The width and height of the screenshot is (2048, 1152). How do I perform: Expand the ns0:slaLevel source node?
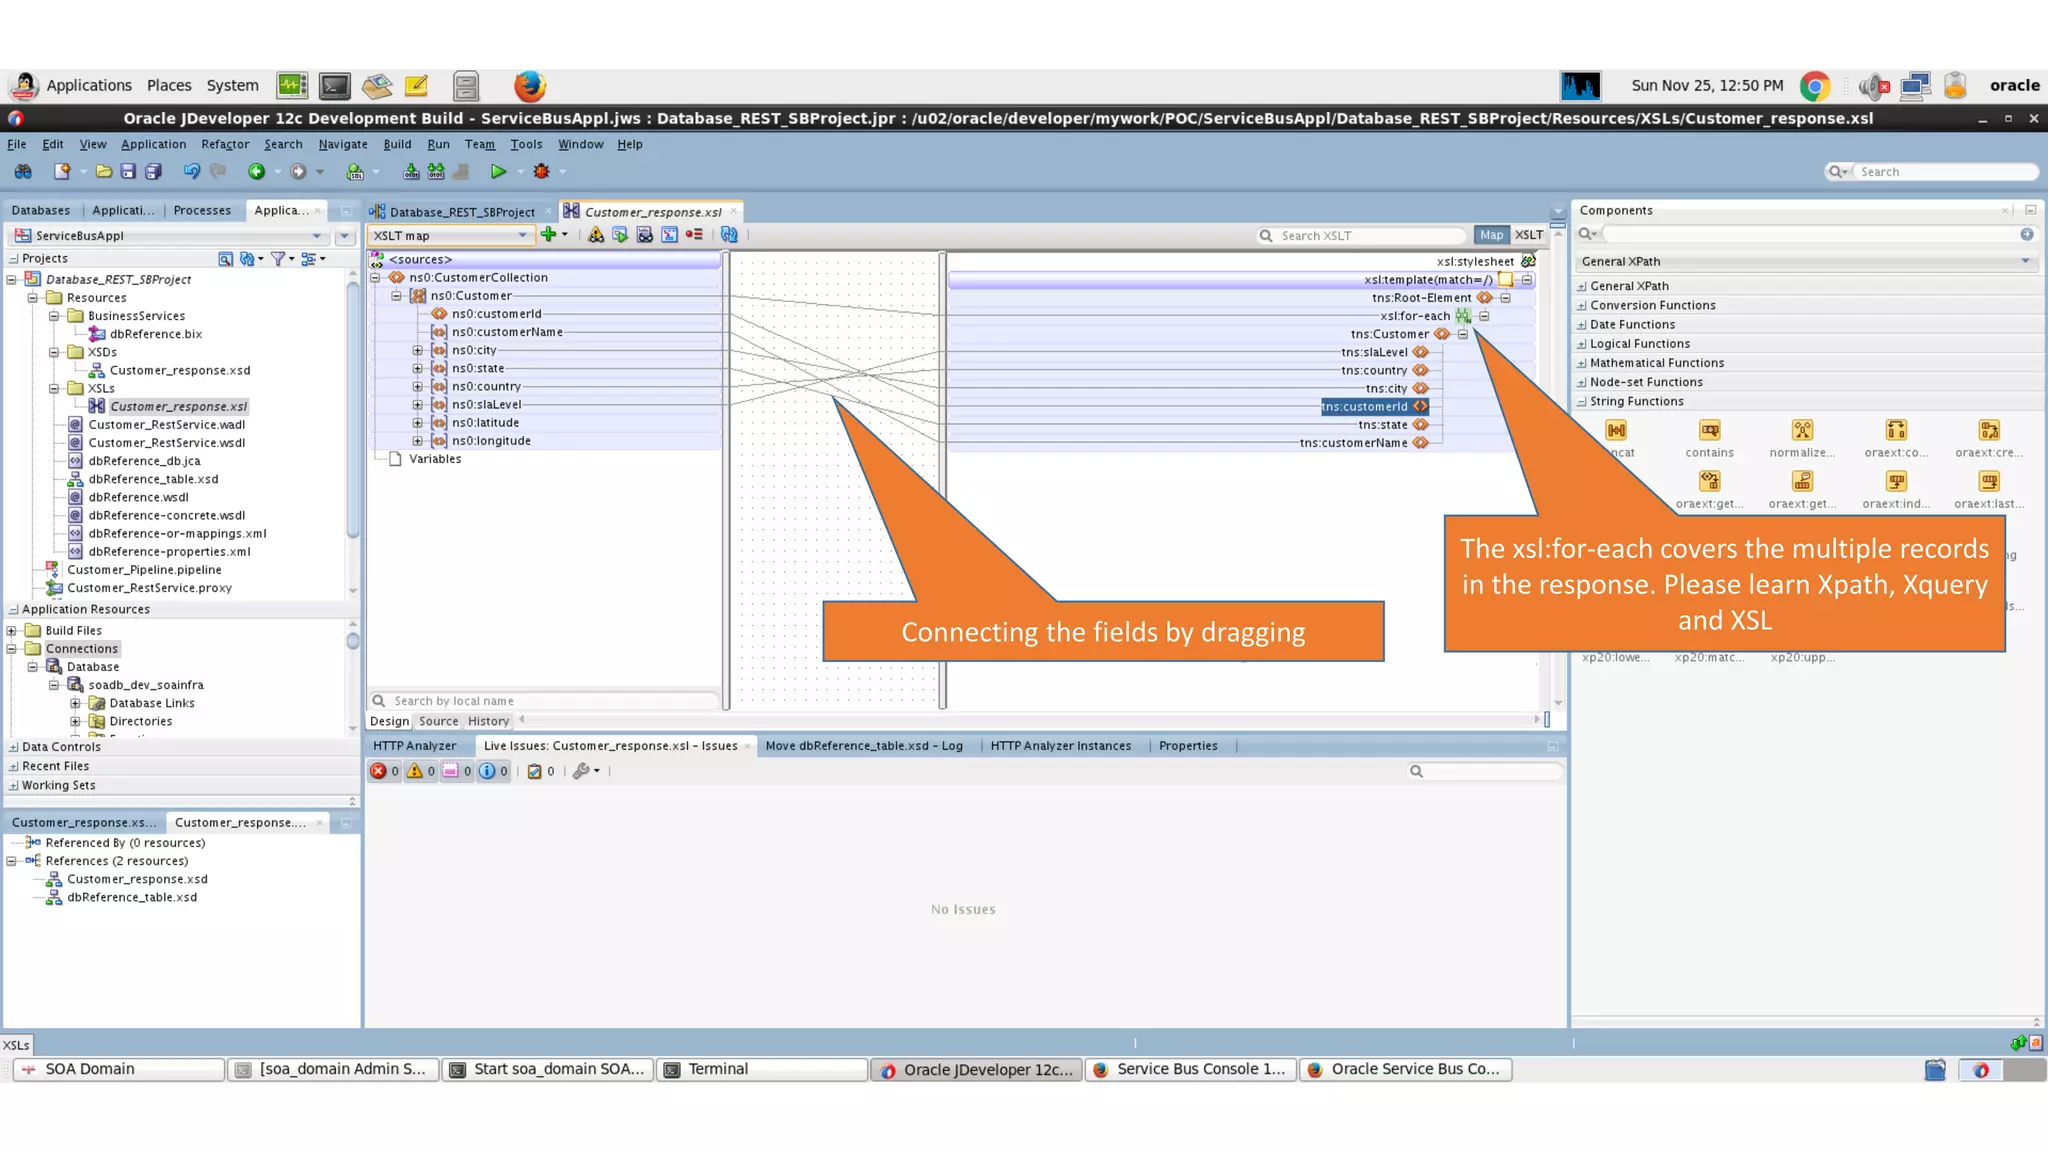417,405
